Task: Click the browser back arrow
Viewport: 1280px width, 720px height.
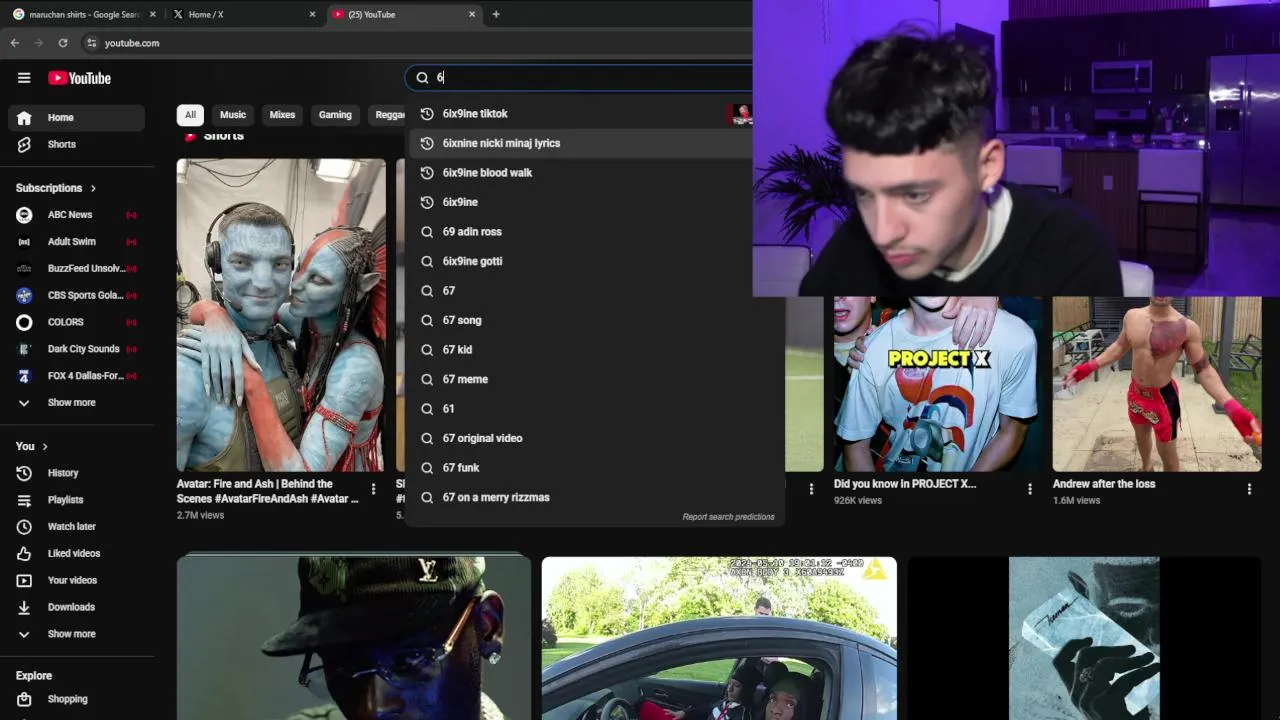Action: pyautogui.click(x=15, y=43)
